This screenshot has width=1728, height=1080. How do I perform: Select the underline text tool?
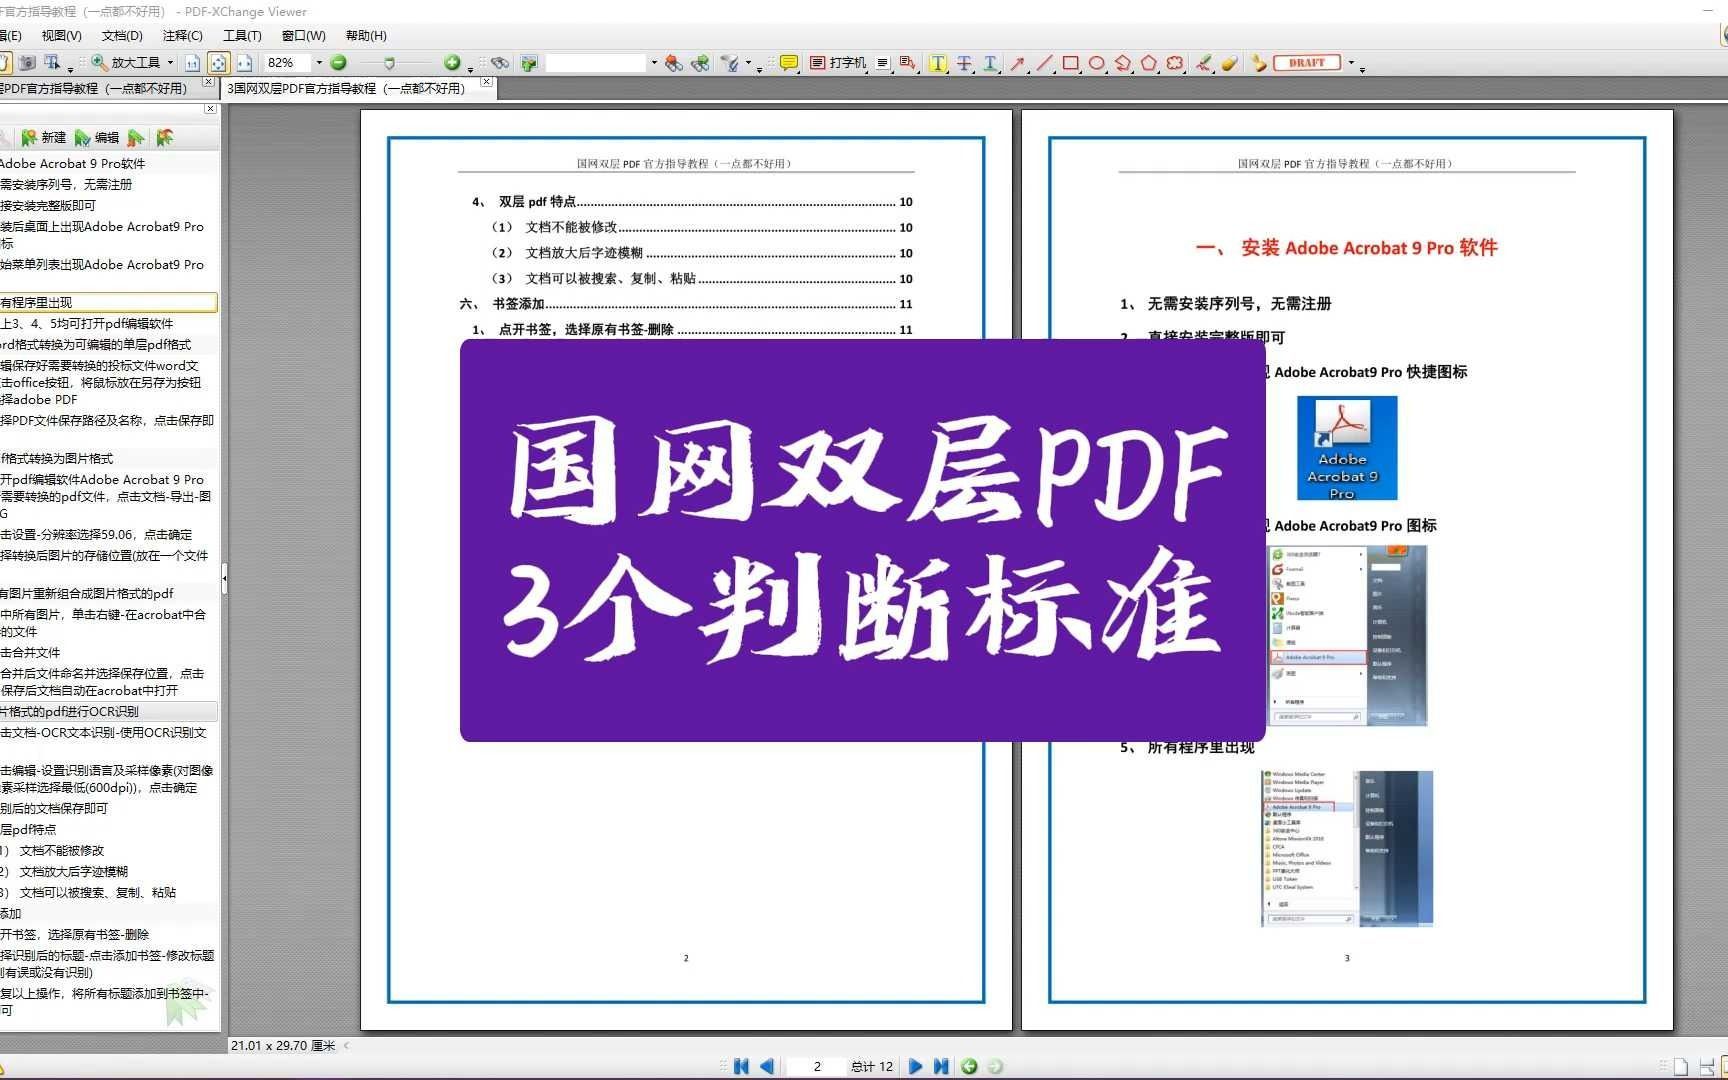[x=990, y=63]
